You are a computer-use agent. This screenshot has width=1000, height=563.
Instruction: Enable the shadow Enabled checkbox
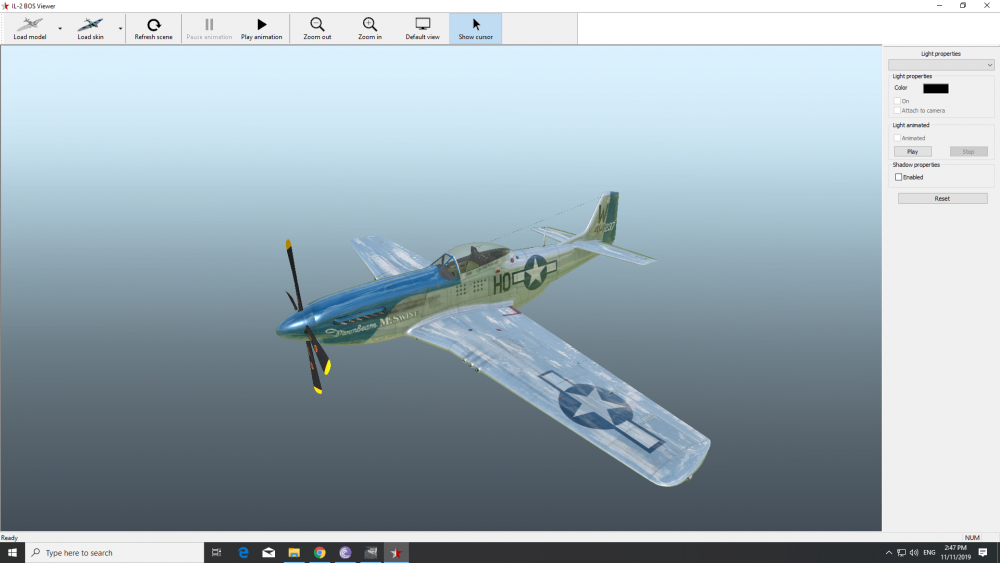pyautogui.click(x=898, y=177)
